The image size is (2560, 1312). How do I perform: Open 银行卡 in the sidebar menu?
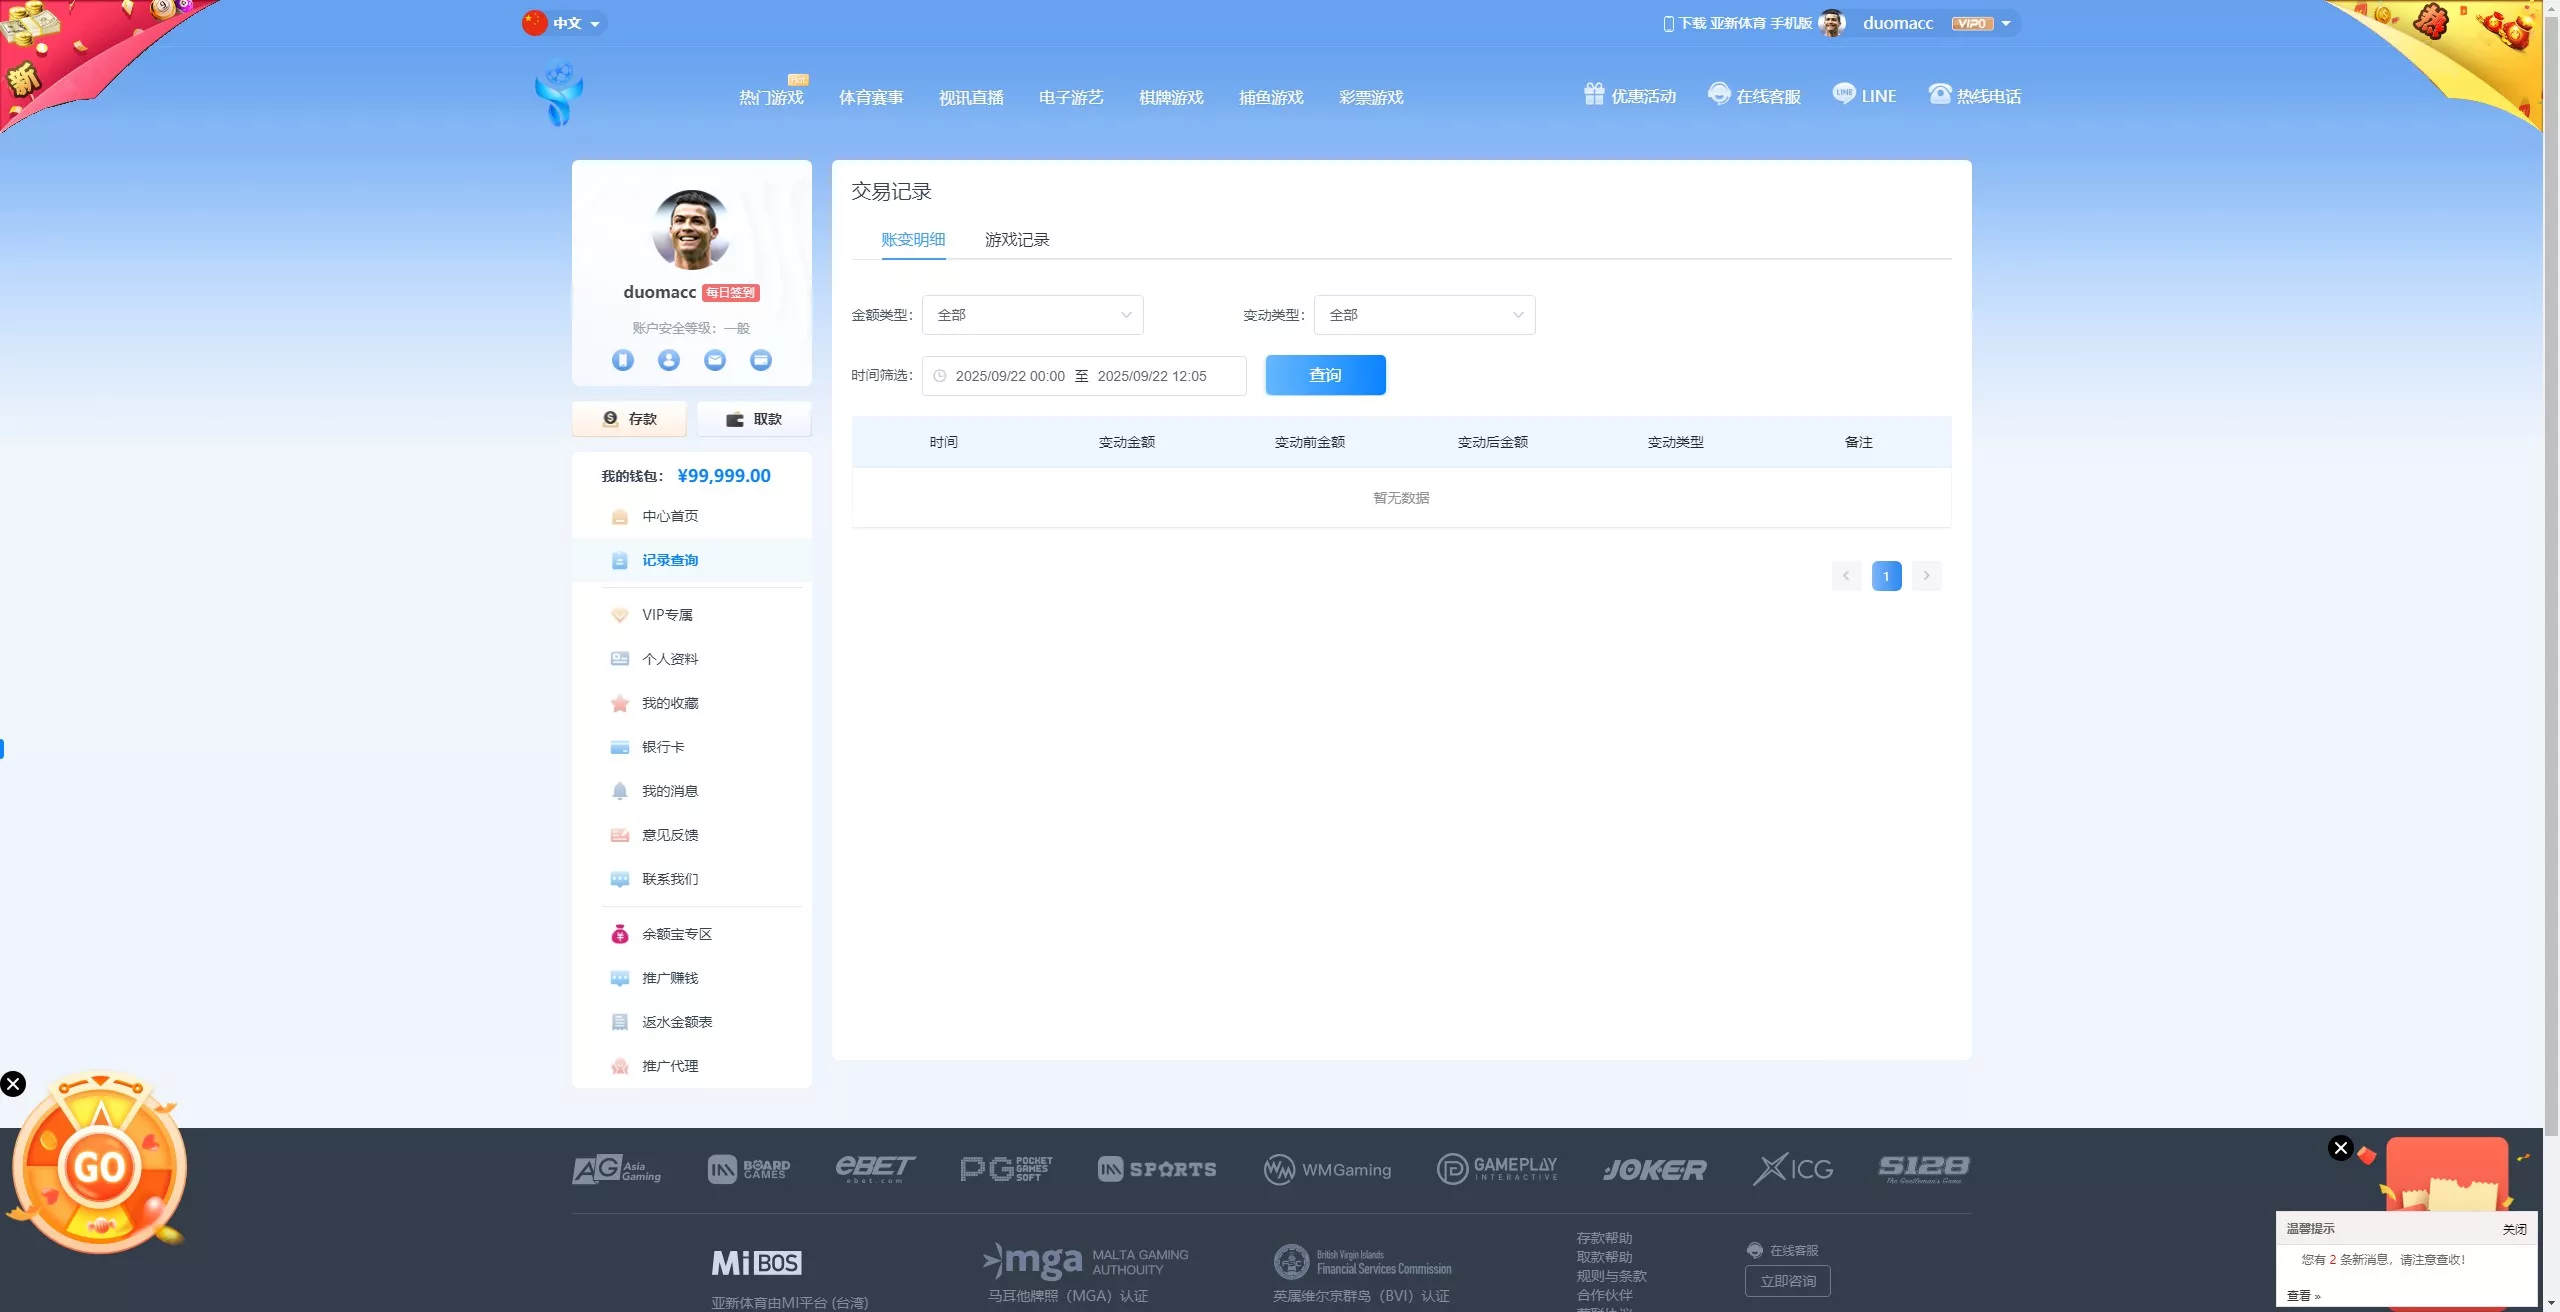point(663,747)
